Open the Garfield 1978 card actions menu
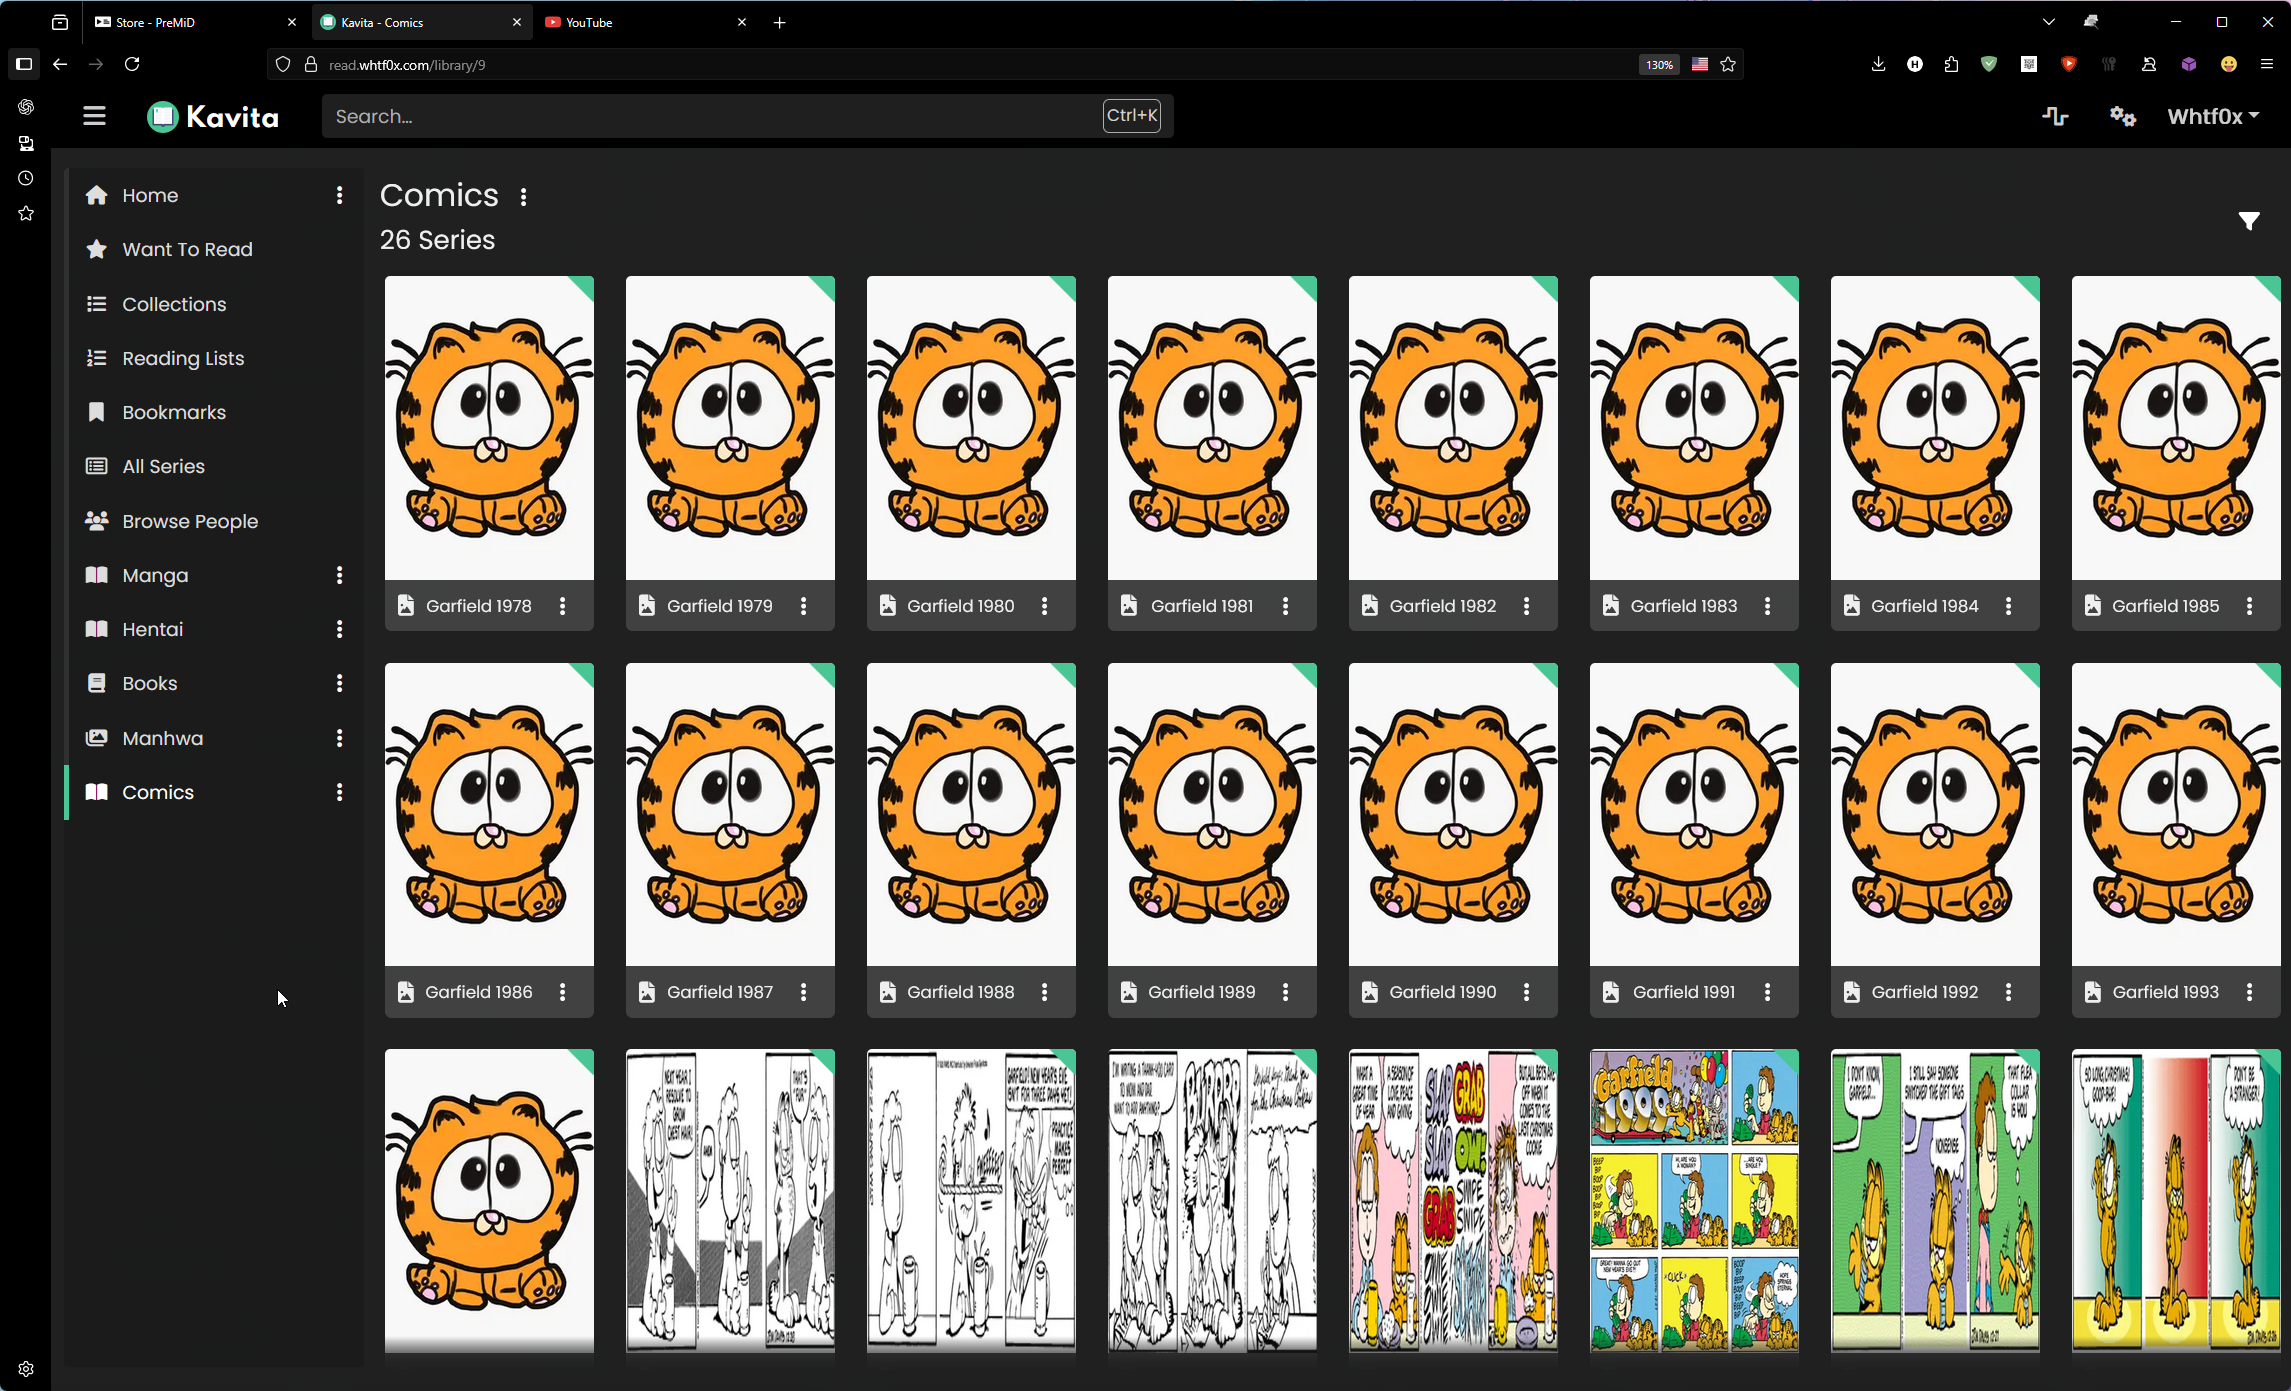Viewport: 2291px width, 1391px height. coord(563,606)
